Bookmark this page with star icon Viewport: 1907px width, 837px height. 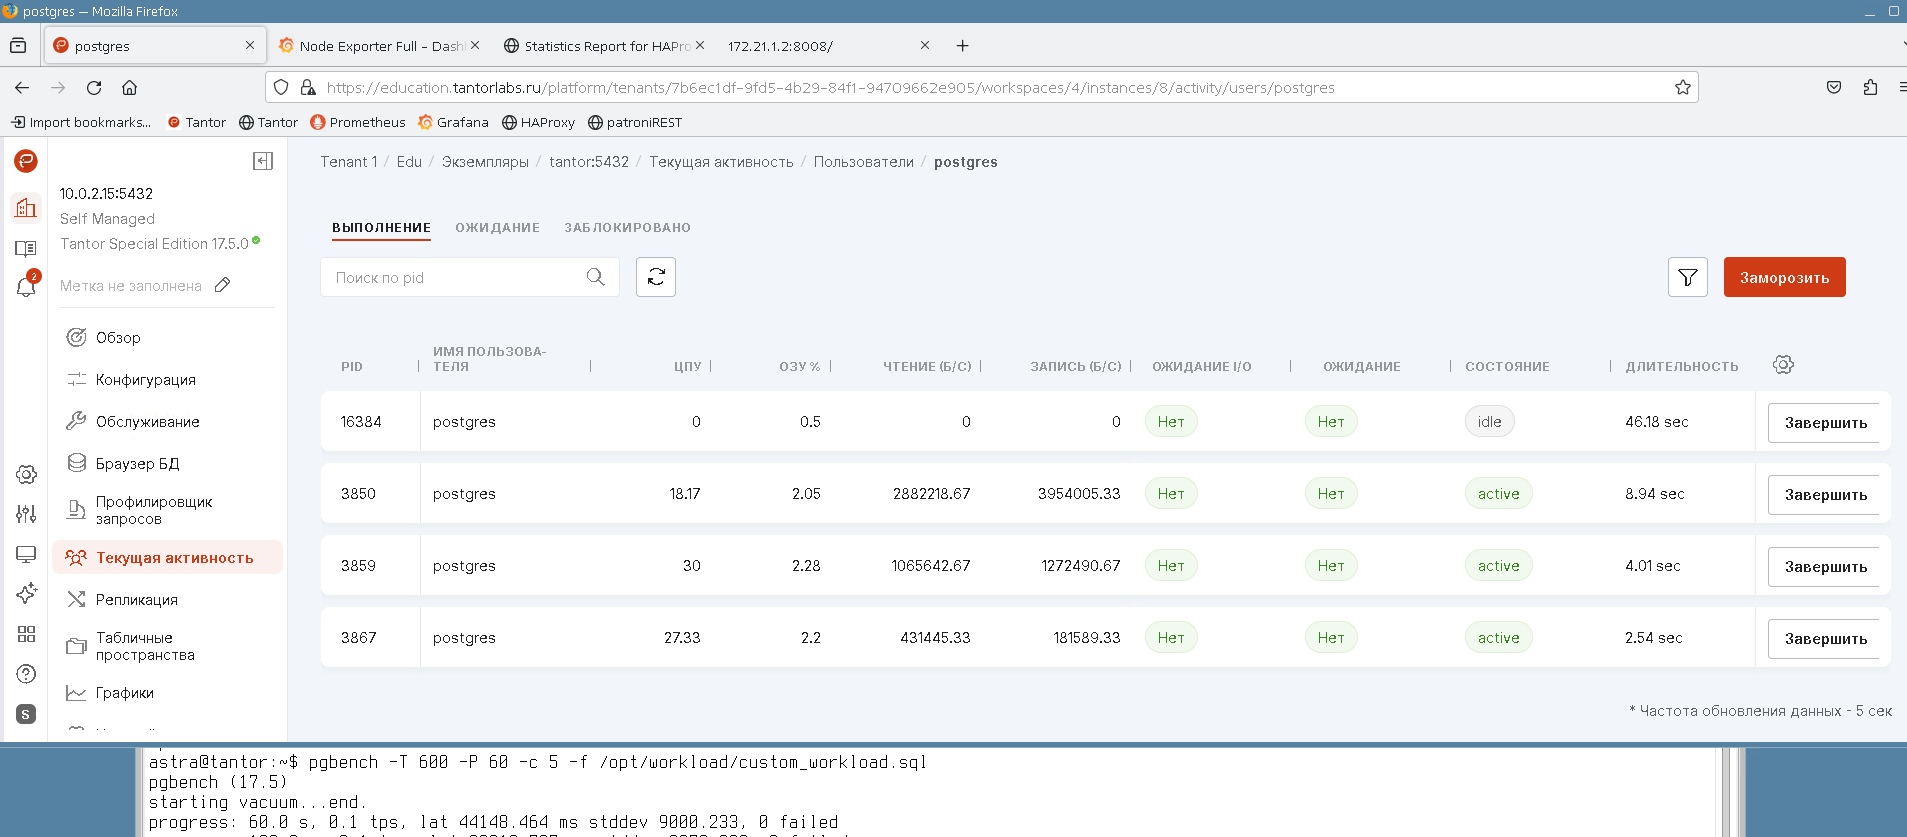[1683, 87]
